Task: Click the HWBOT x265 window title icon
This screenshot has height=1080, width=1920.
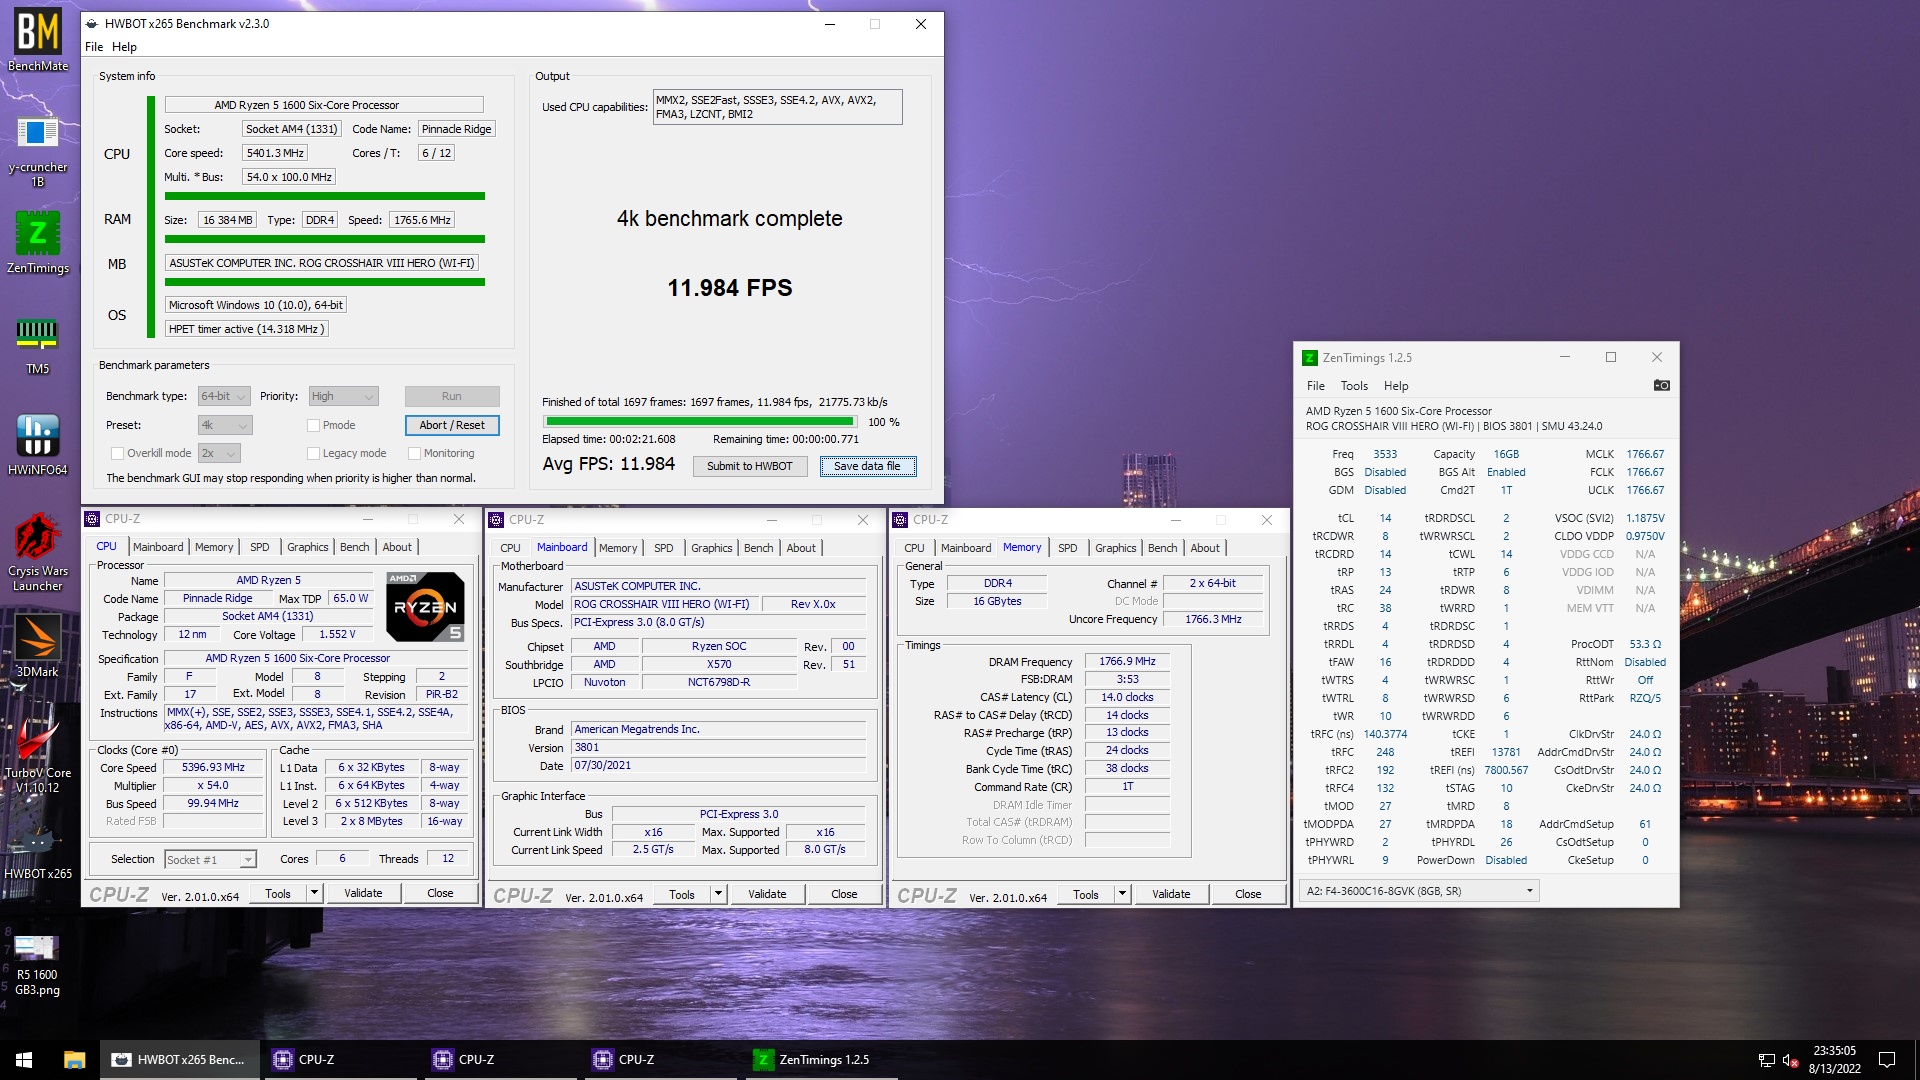Action: [93, 24]
